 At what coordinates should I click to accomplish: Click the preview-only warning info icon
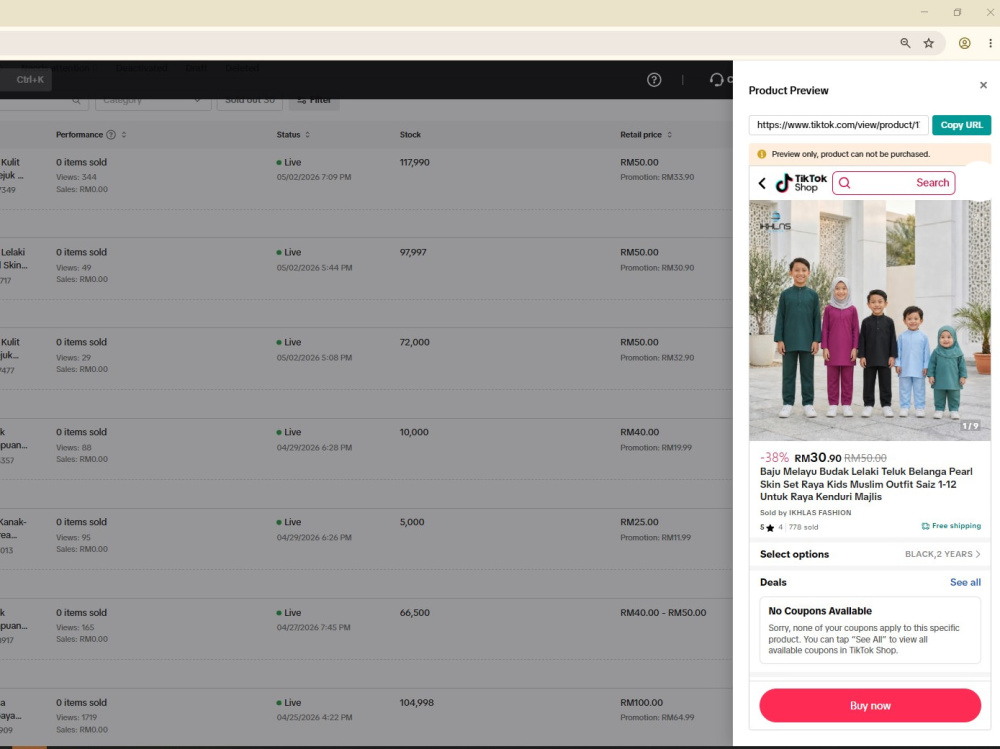[x=761, y=154]
